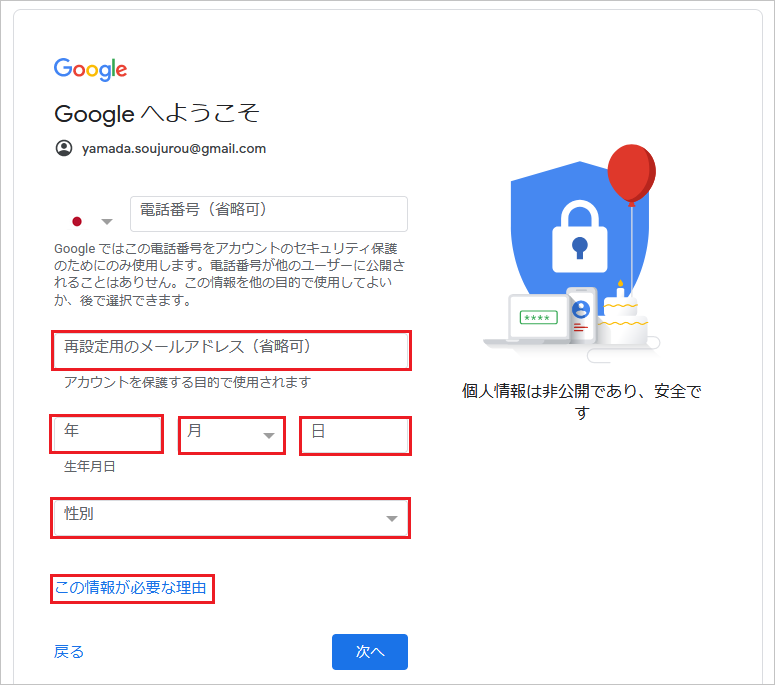This screenshot has width=775, height=685.
Task: Click the laptop password stars illustration
Action: tap(539, 317)
